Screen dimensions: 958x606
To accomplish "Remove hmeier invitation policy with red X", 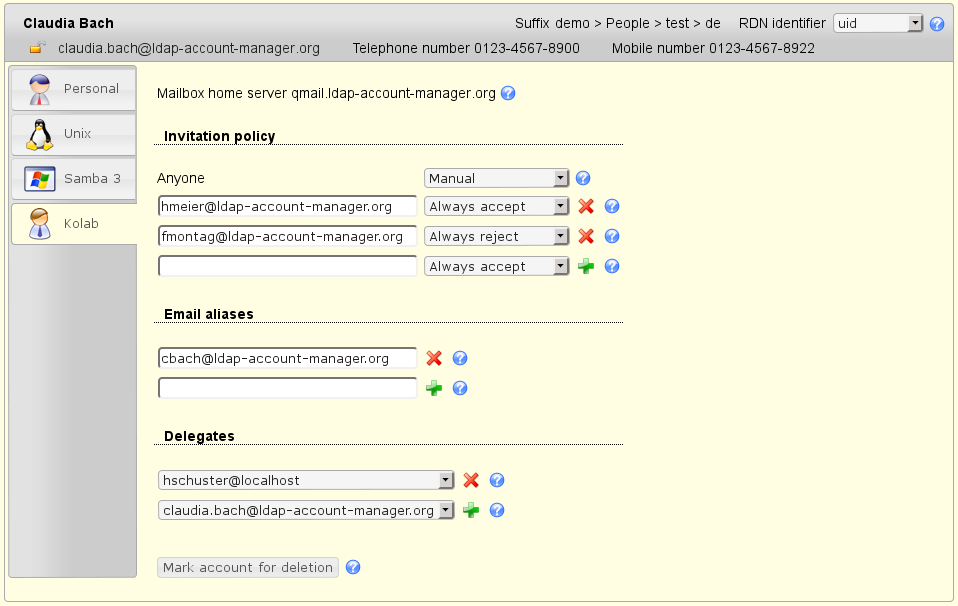I will (586, 207).
